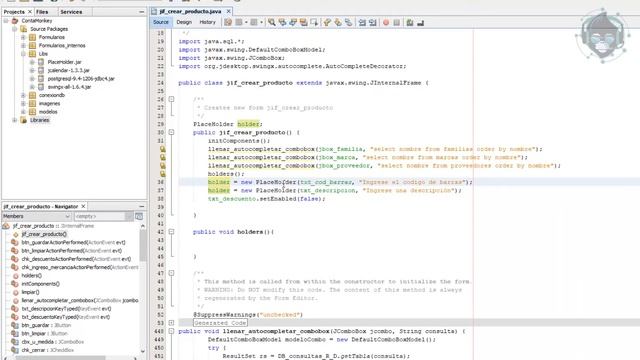Minimize the Projects panel
The width and height of the screenshot is (640, 360).
(x=141, y=12)
